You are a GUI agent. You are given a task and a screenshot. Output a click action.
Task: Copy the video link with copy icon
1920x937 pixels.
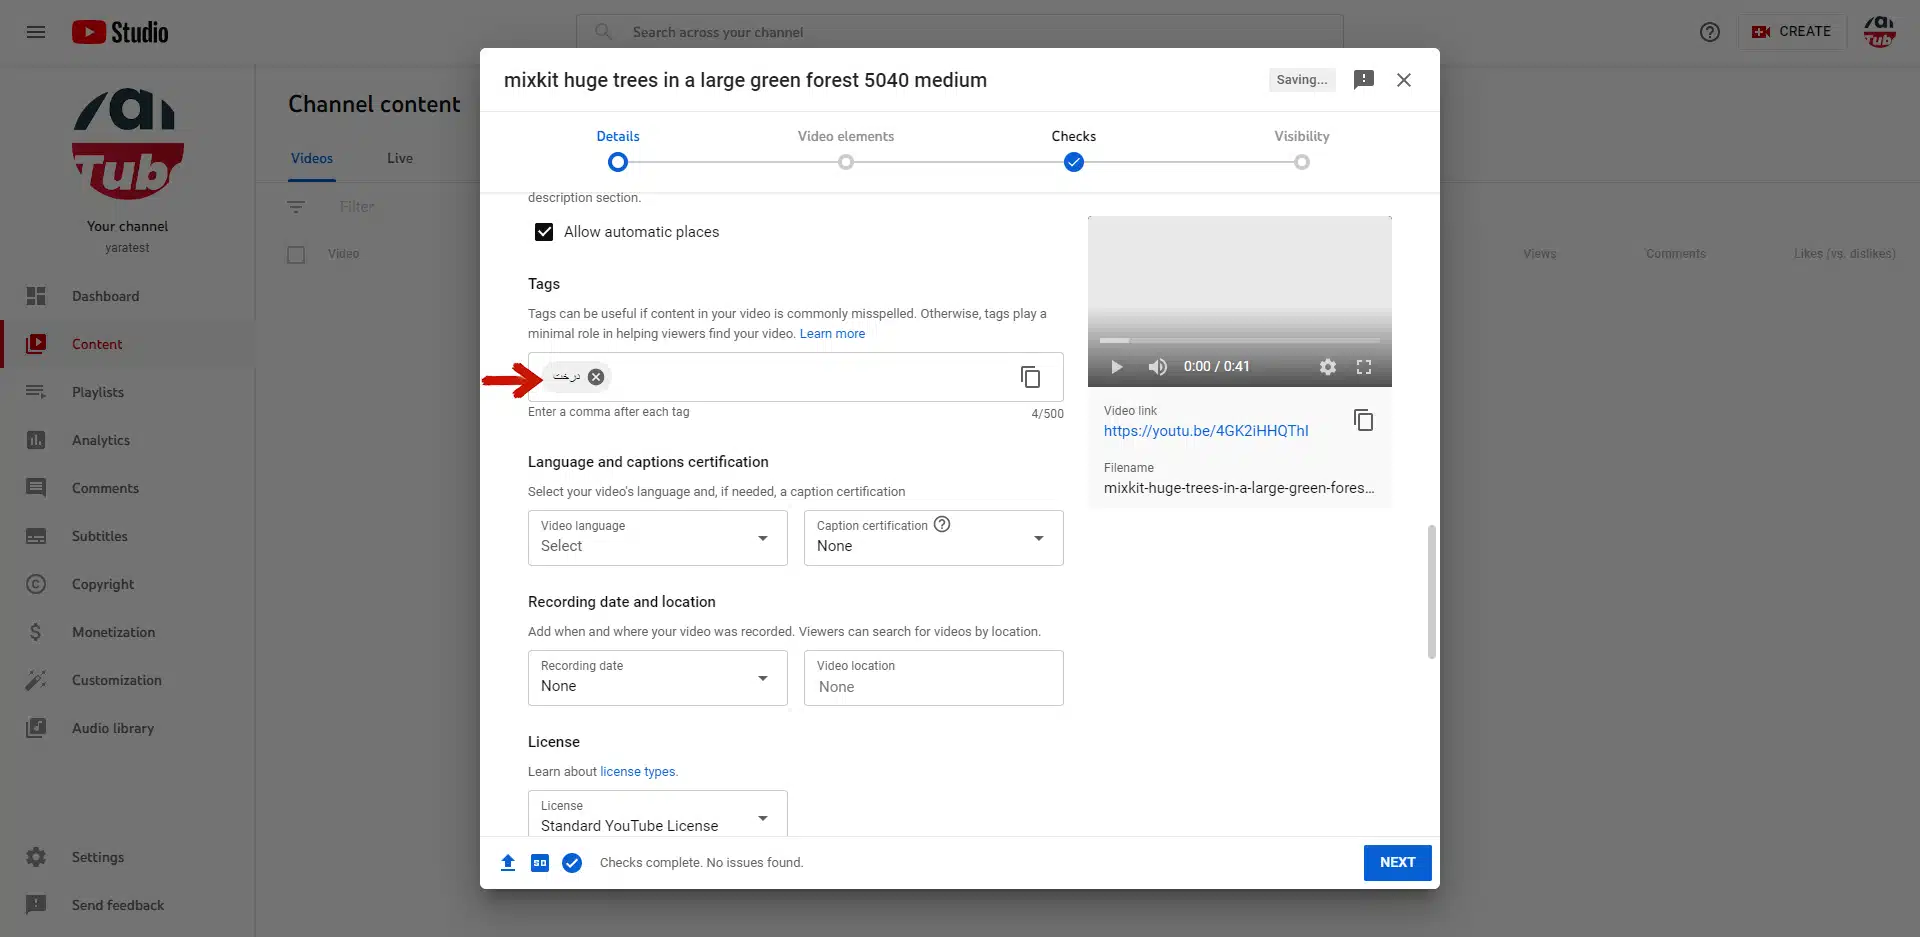(x=1363, y=421)
